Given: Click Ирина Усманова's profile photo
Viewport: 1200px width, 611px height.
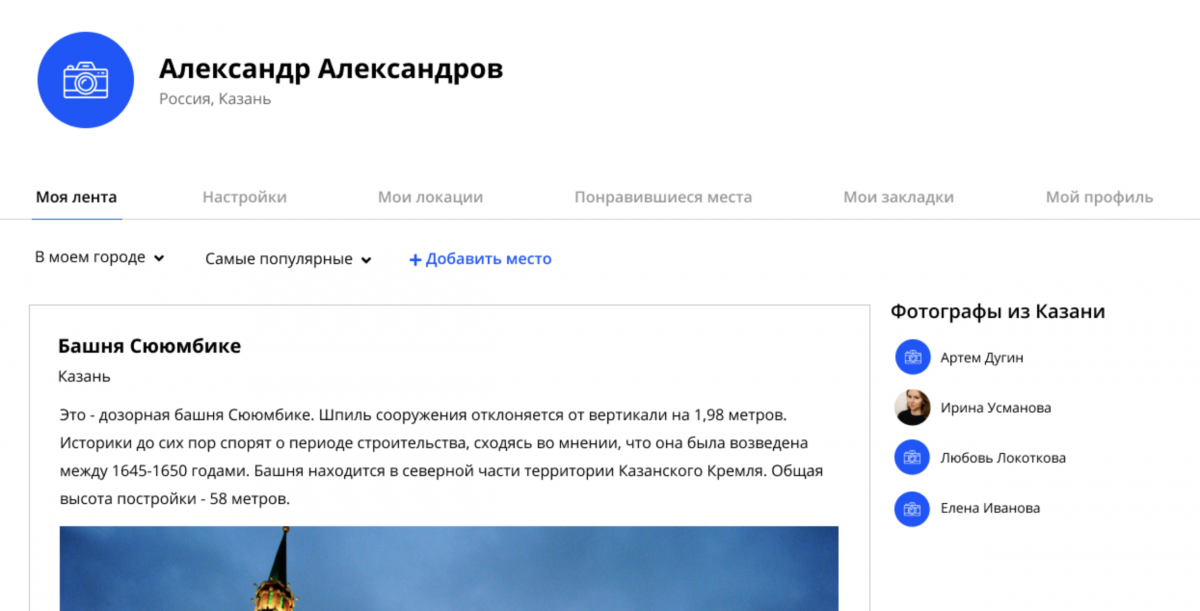Looking at the screenshot, I should pos(912,407).
